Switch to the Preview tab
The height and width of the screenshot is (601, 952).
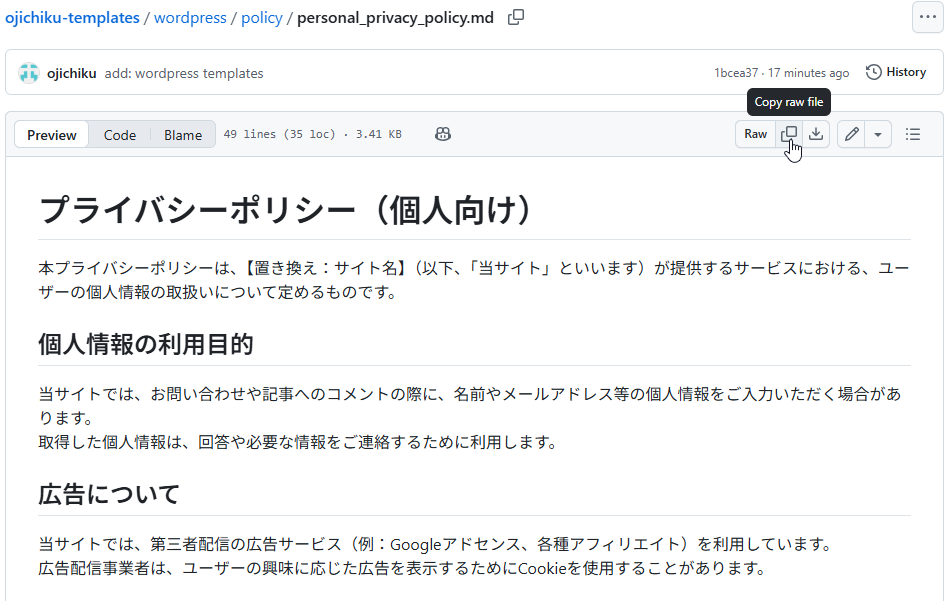pyautogui.click(x=52, y=135)
